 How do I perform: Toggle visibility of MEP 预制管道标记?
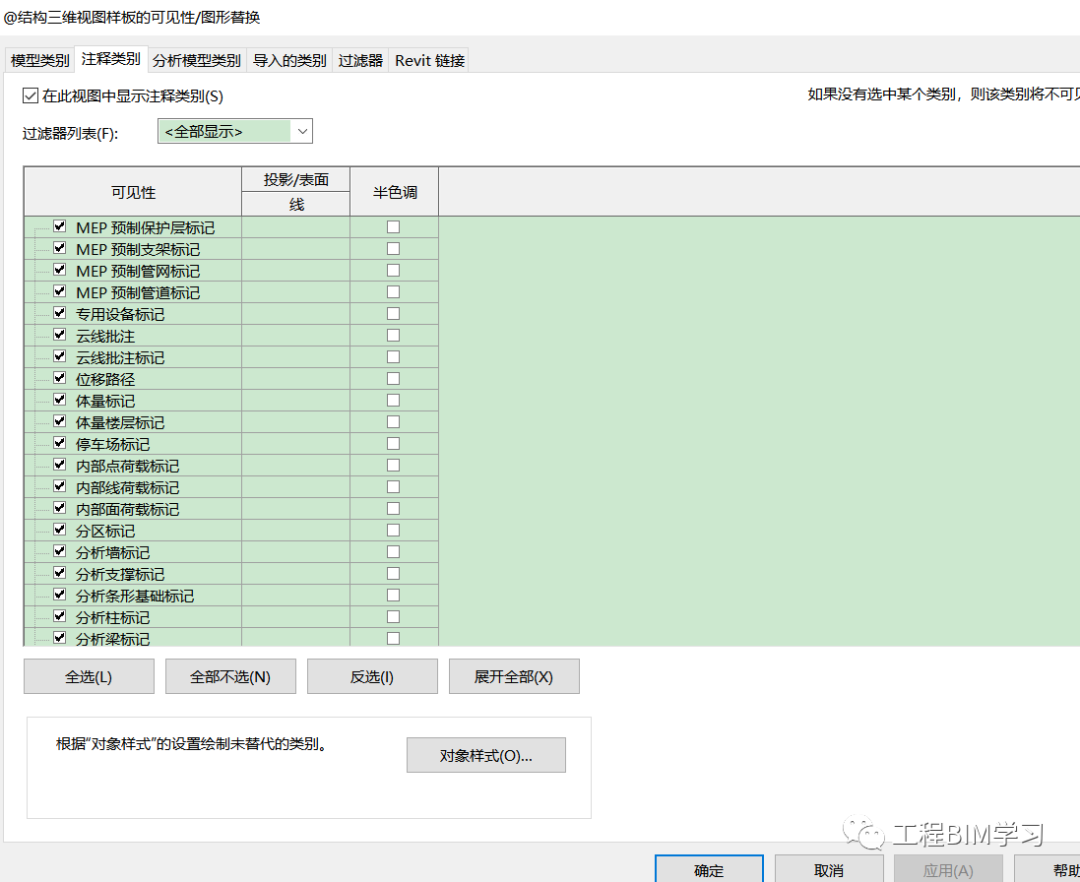point(59,291)
